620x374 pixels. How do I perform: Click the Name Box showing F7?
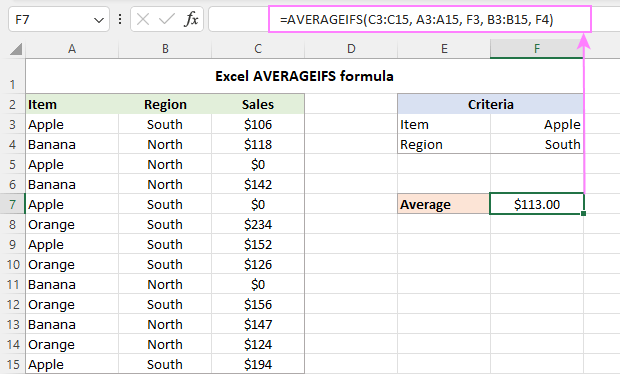[x=59, y=19]
